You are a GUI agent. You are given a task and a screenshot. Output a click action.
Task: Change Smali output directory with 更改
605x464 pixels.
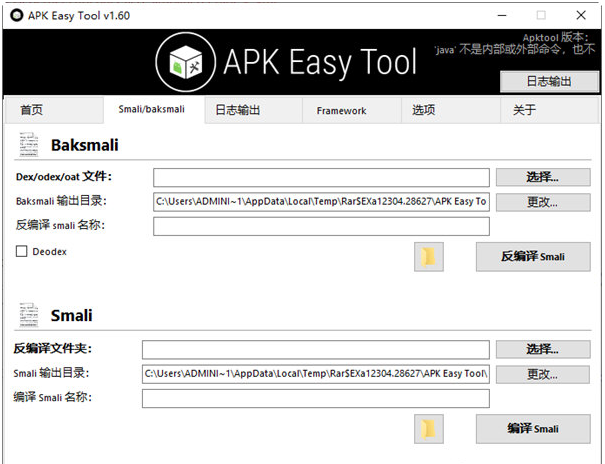pos(543,374)
